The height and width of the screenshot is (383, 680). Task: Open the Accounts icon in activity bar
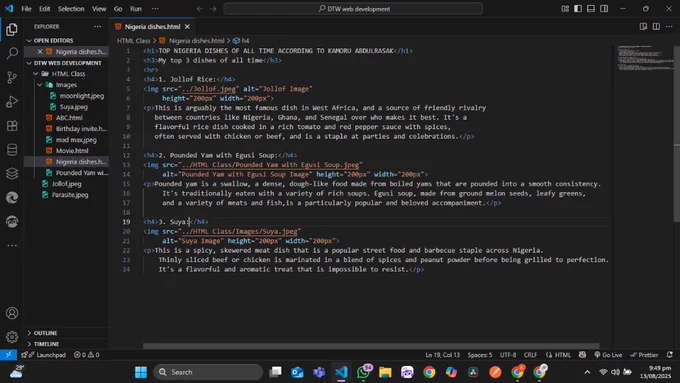click(12, 313)
